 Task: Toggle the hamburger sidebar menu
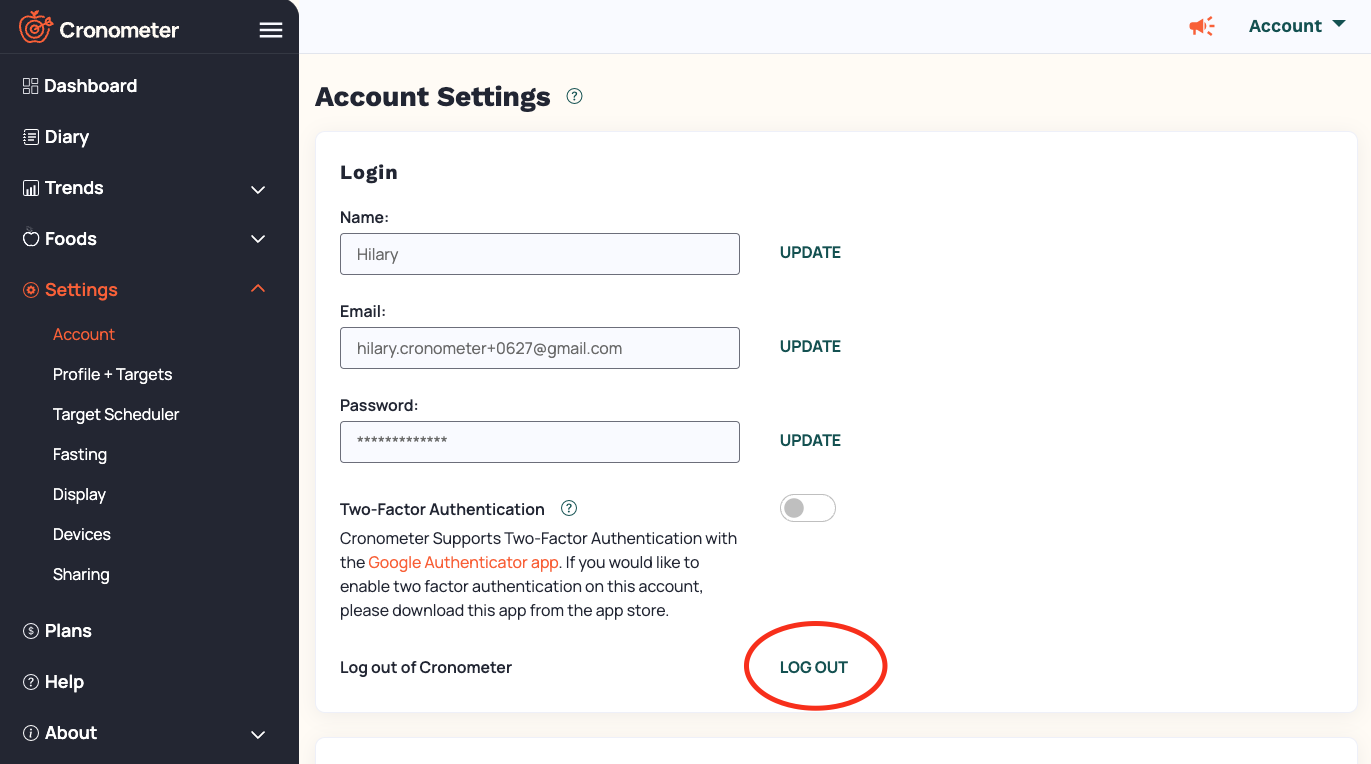[271, 30]
